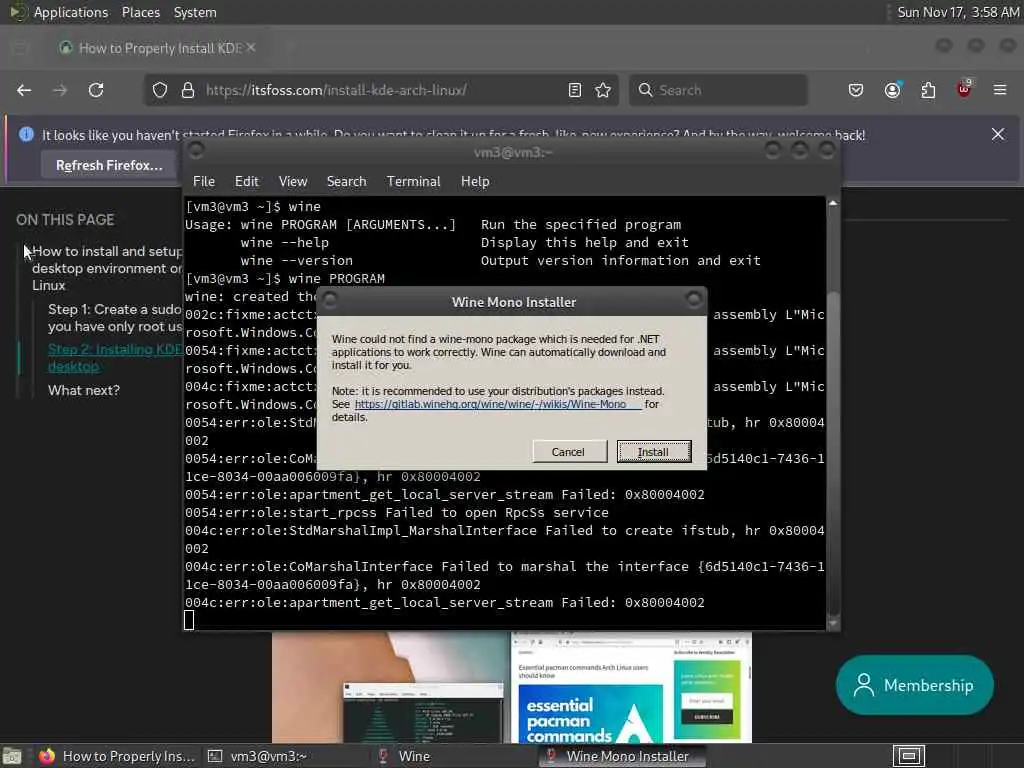This screenshot has width=1024, height=768.
Task: Go back in Firefox
Action: (x=24, y=90)
